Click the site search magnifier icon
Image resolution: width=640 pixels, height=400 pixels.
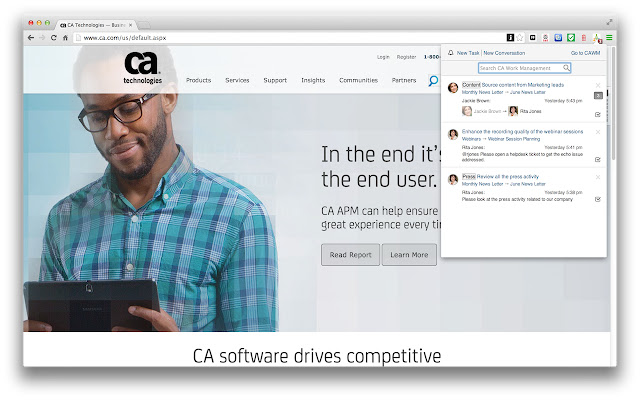(433, 80)
